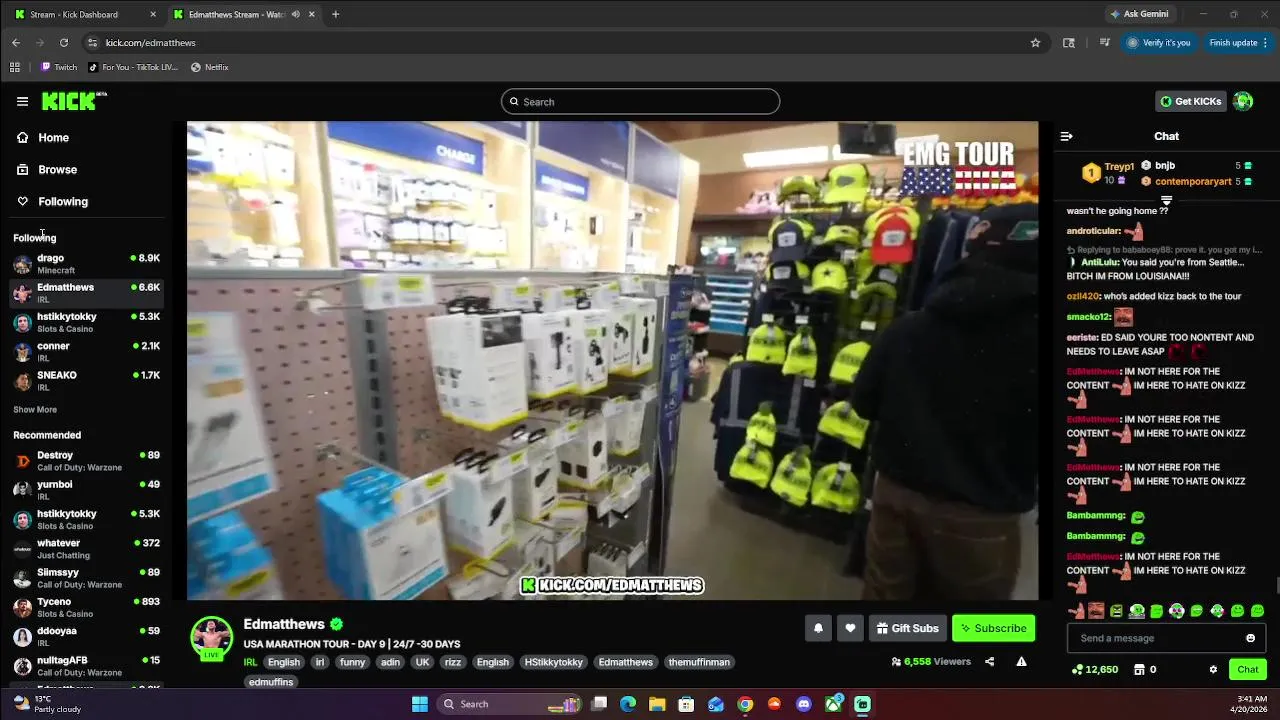The height and width of the screenshot is (720, 1280).
Task: Open the Chrome apps grid icon
Action: pos(14,67)
